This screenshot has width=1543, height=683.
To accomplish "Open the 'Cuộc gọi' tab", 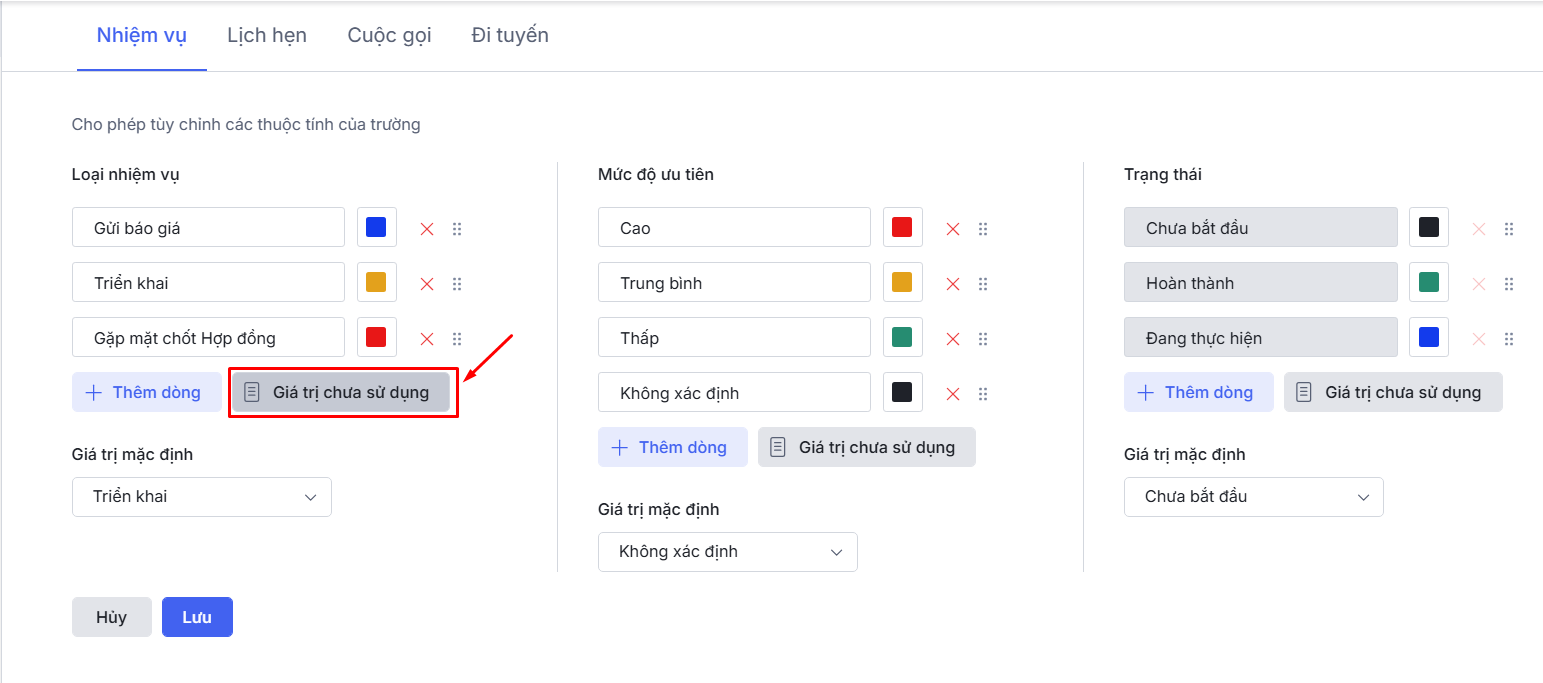I will click(389, 36).
